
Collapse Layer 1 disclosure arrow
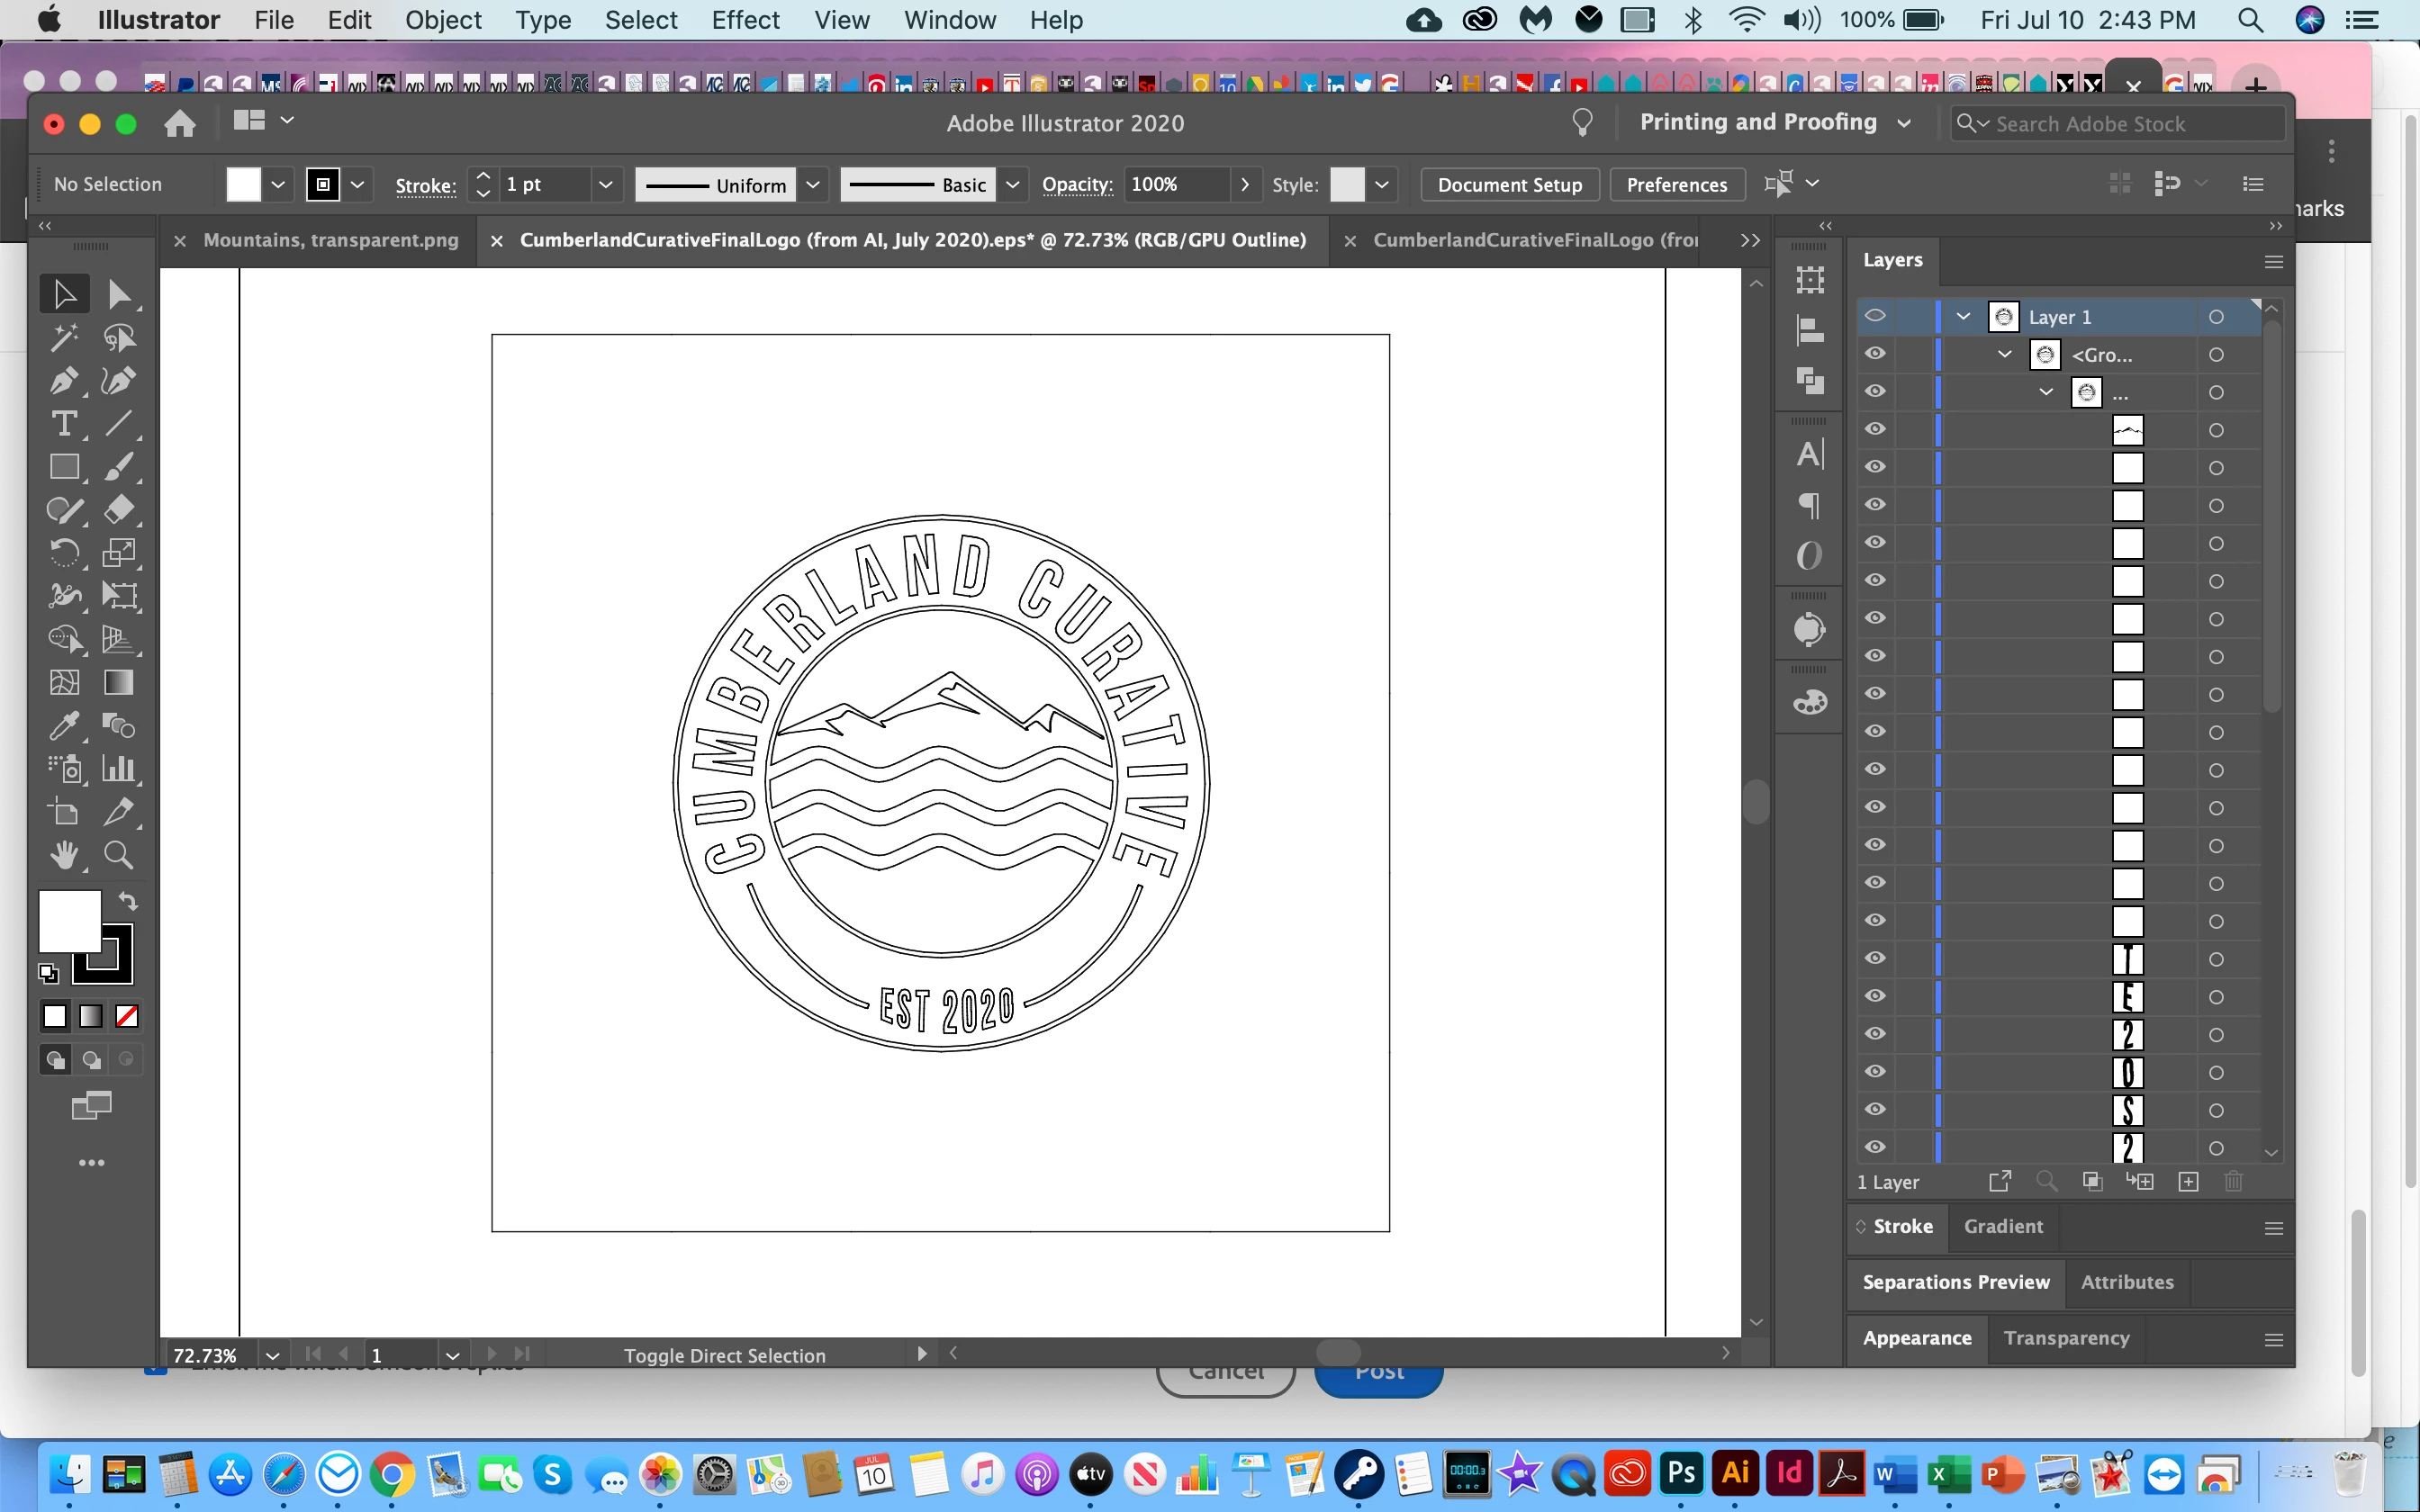1963,316
